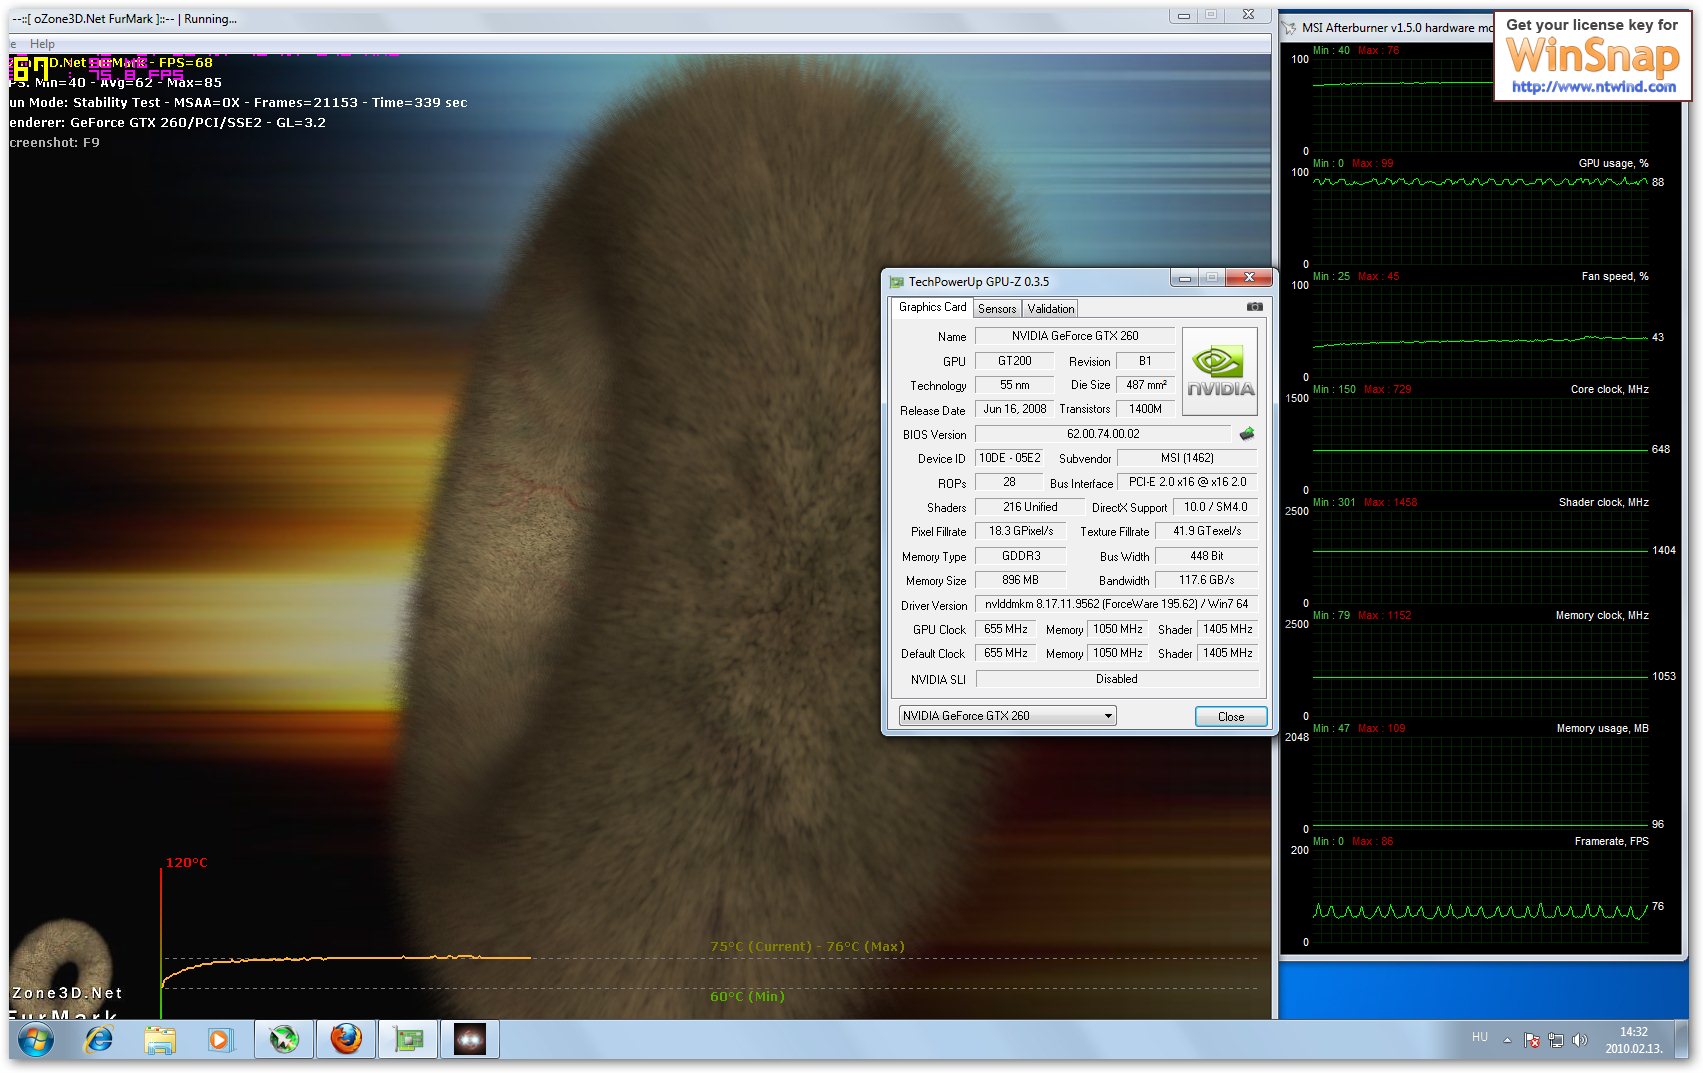The height and width of the screenshot is (1073, 1703).
Task: Click the GPU Clock value 655 MHz
Action: (x=1006, y=629)
